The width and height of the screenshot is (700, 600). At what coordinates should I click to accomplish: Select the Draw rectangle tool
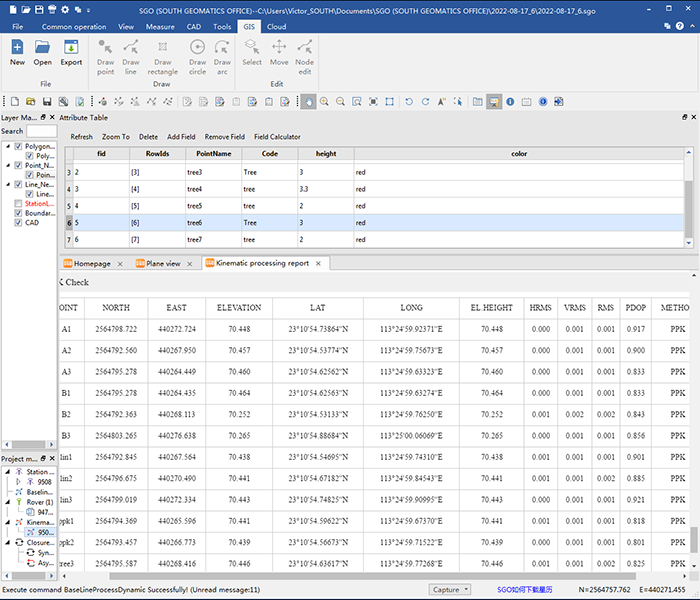tap(162, 57)
